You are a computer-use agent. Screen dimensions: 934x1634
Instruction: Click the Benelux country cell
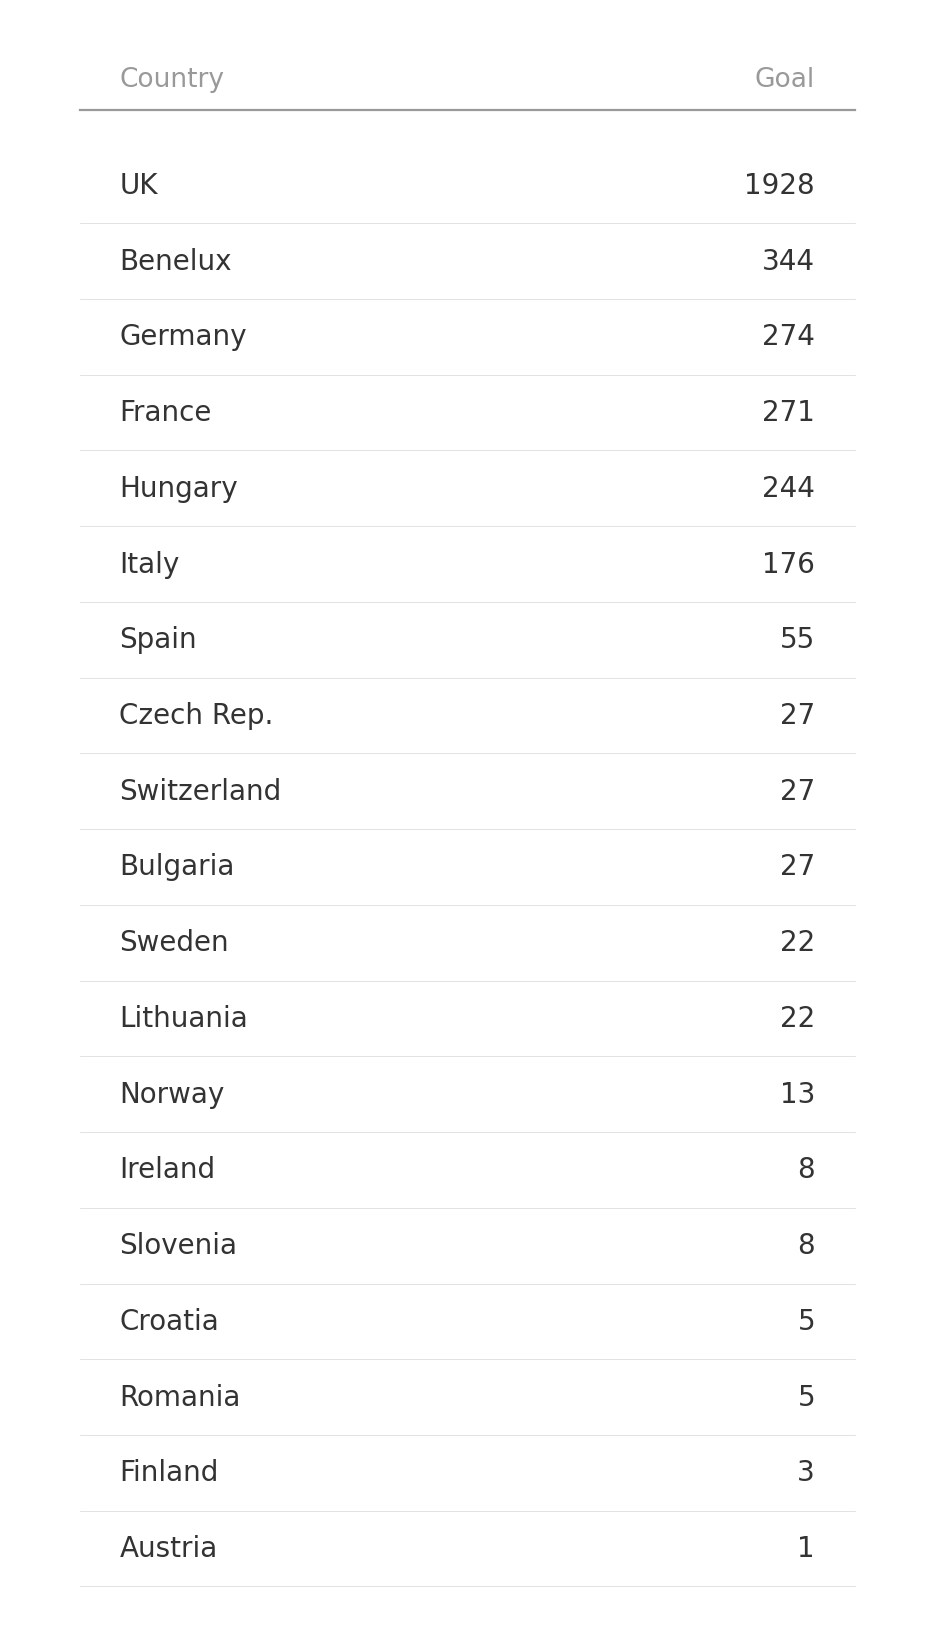(x=175, y=262)
